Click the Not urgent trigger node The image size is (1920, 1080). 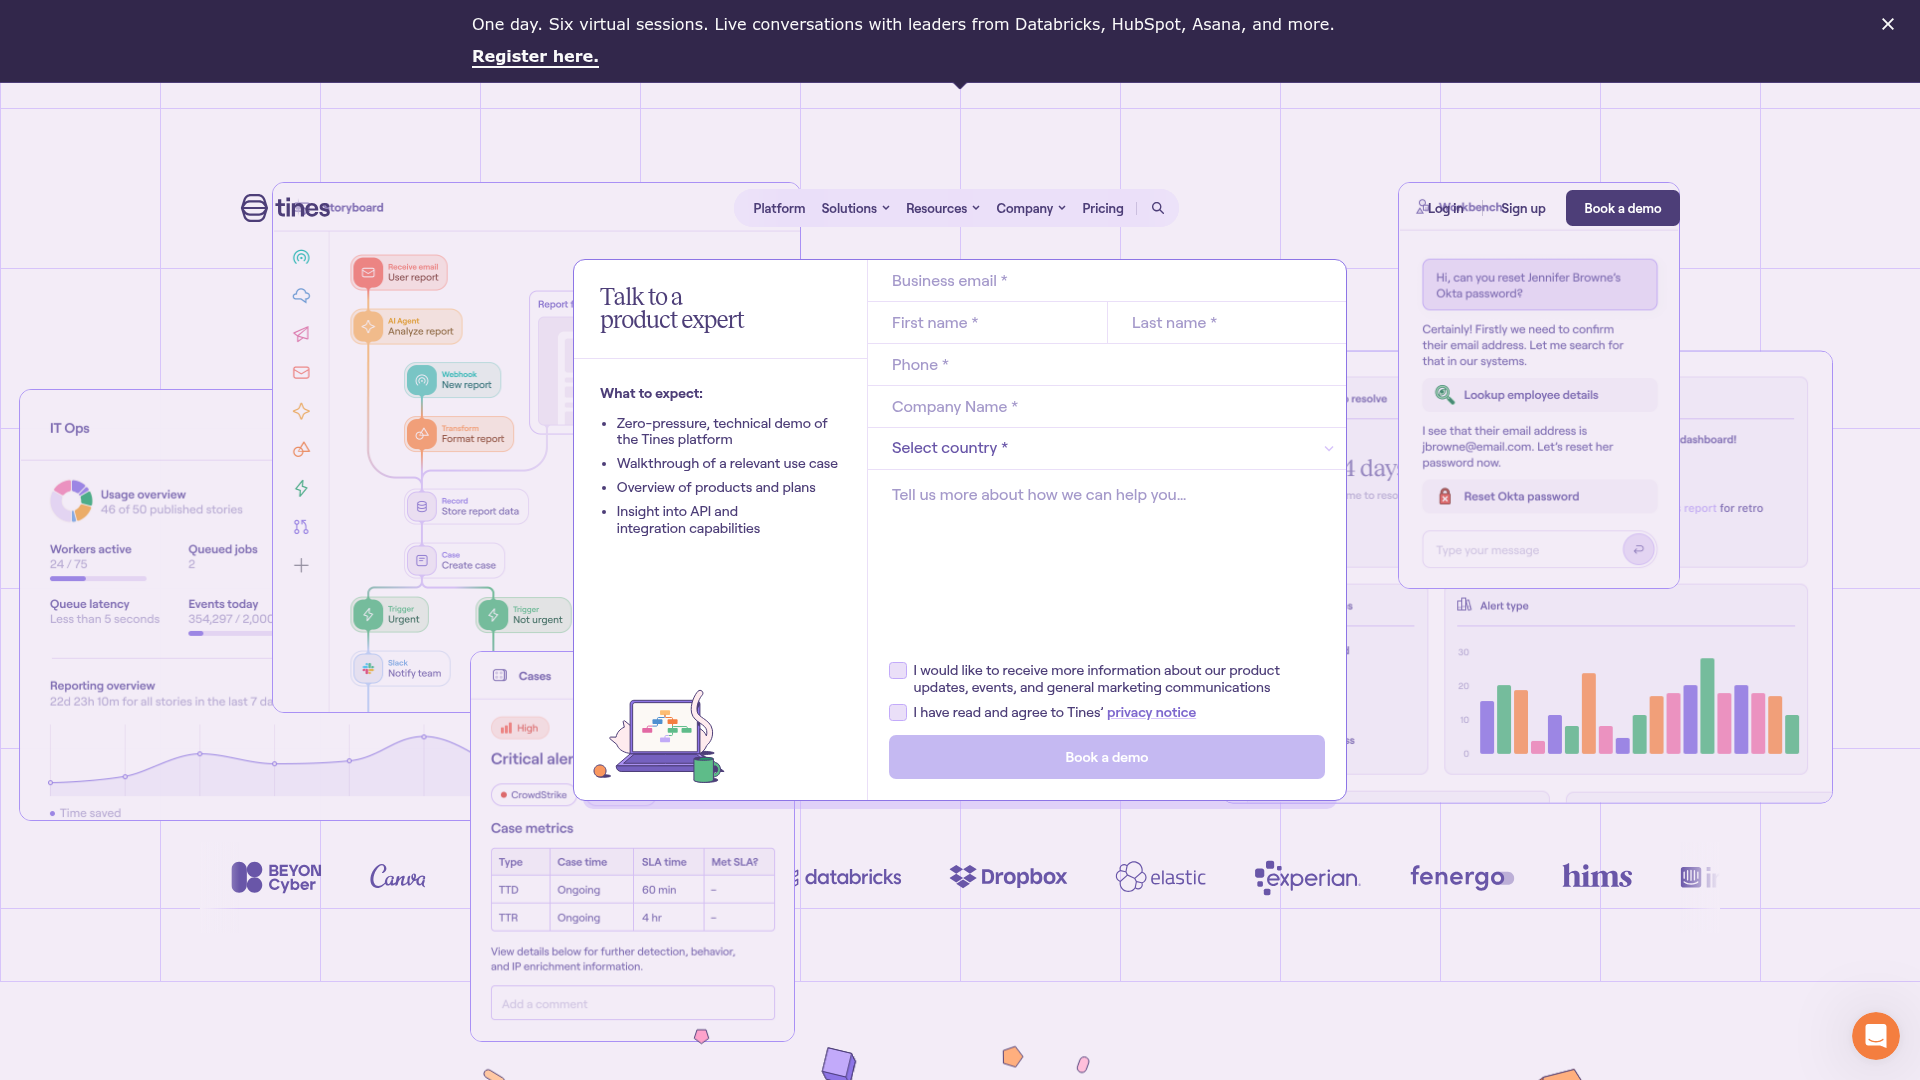524,615
